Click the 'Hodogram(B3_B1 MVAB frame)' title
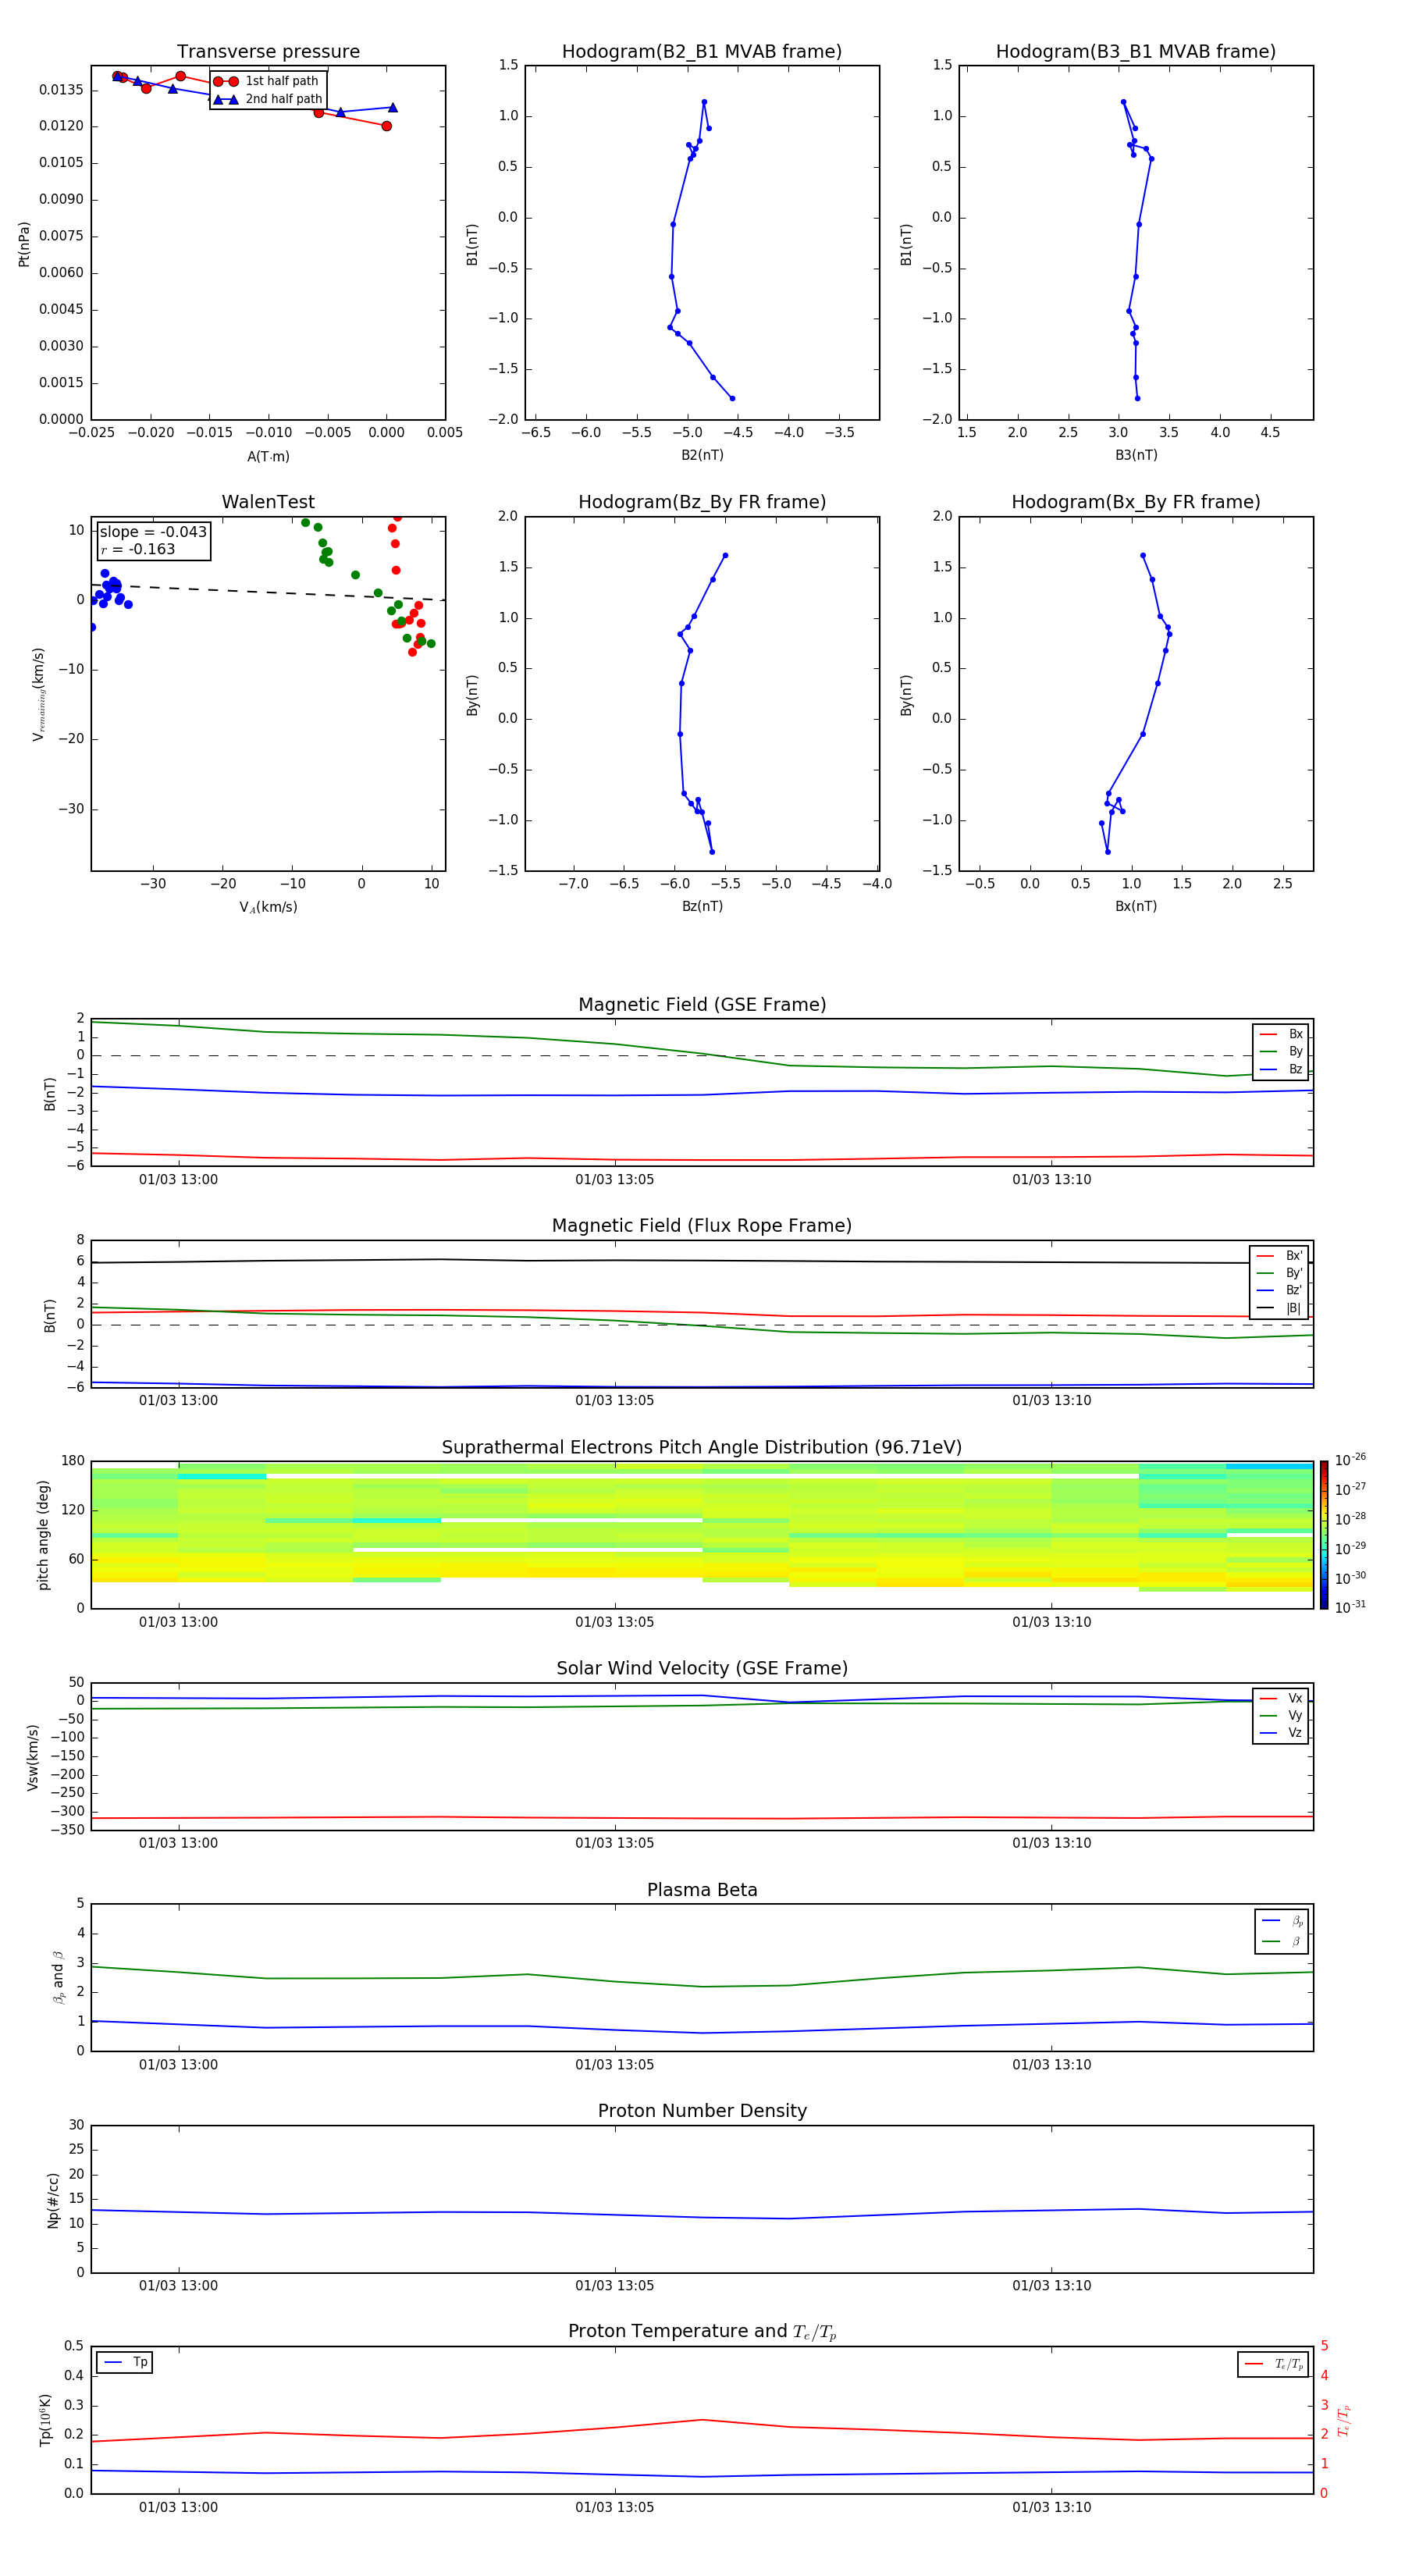The width and height of the screenshot is (1405, 2576). pos(1136,51)
